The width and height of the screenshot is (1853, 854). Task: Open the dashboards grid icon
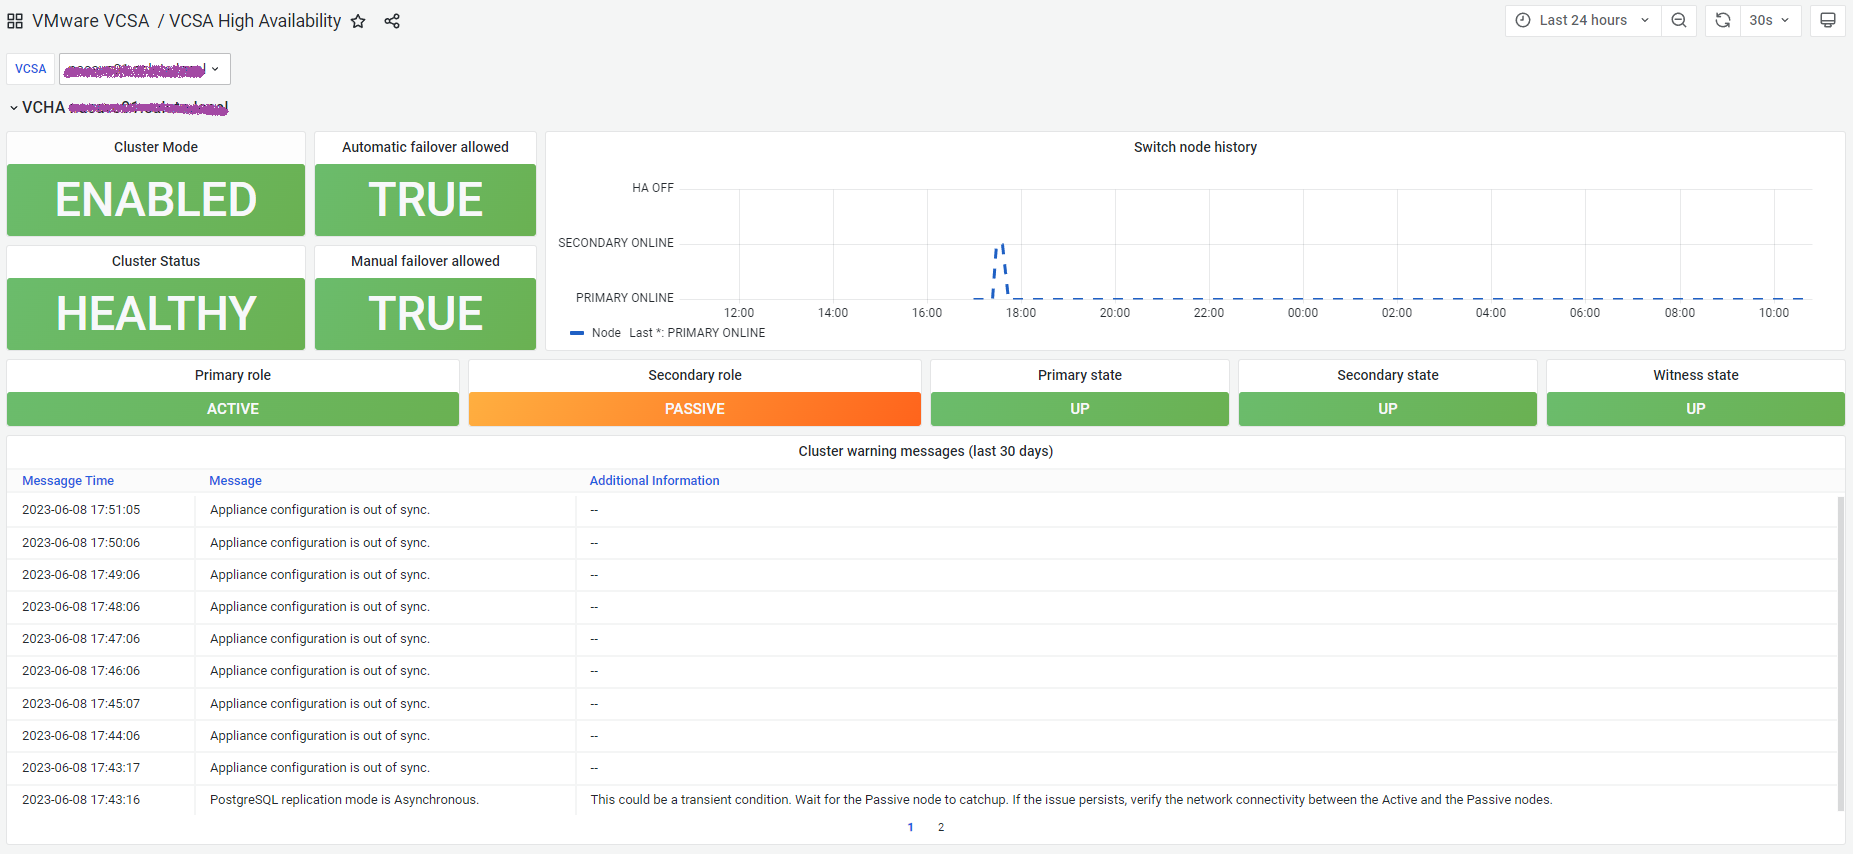click(x=15, y=21)
